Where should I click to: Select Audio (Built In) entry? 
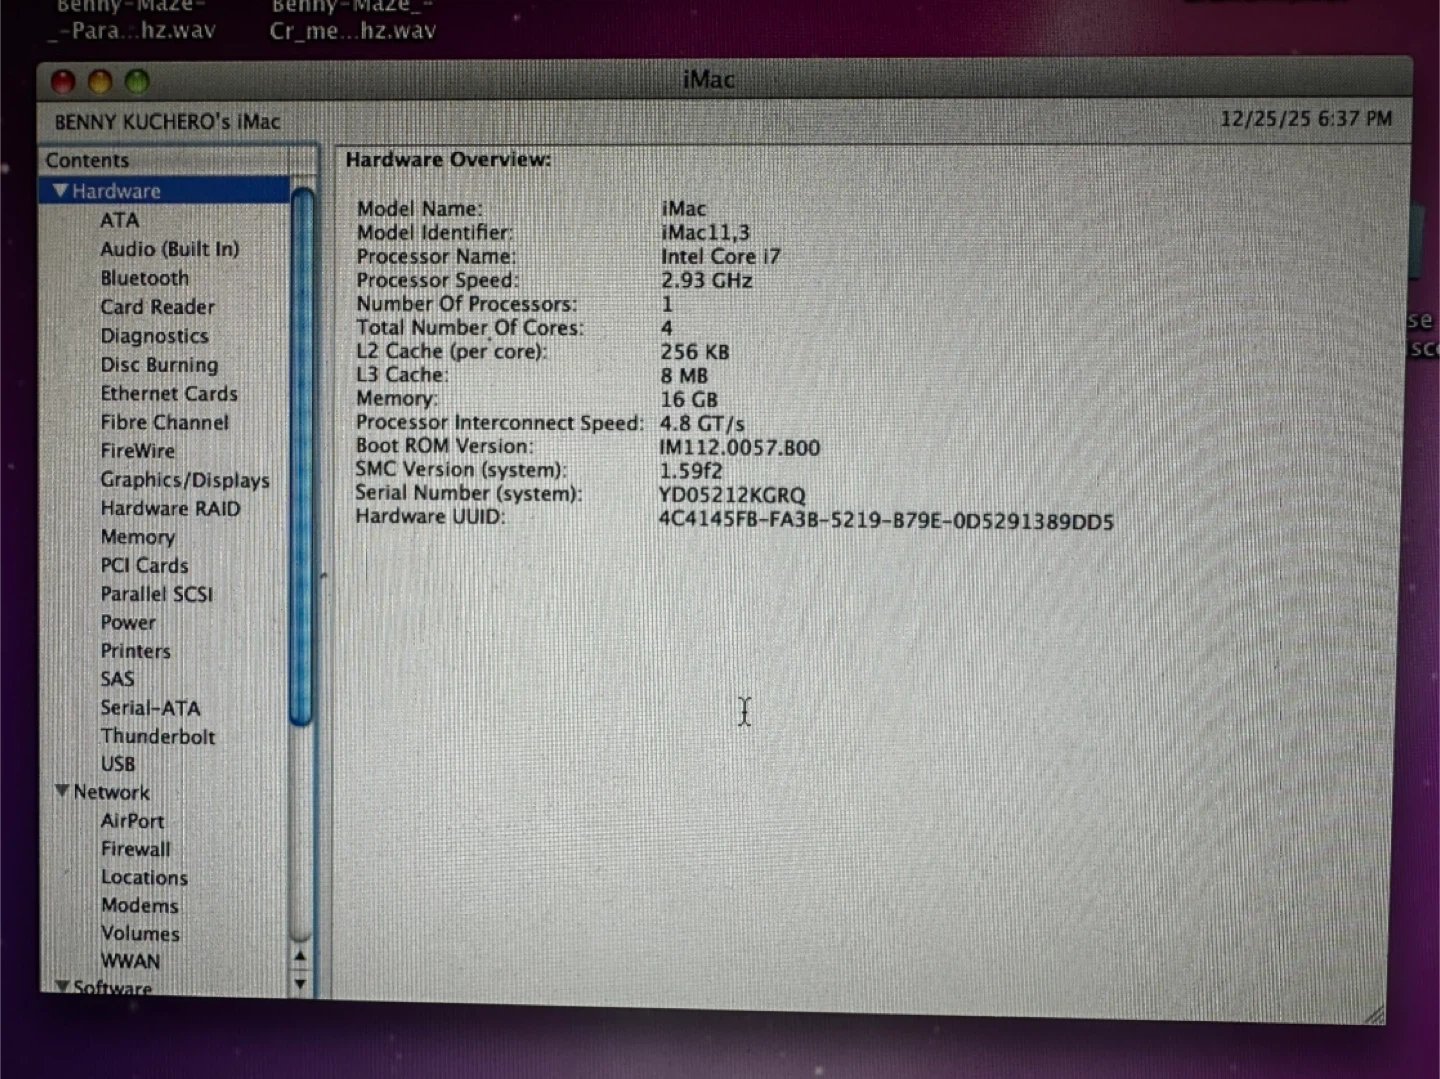pos(169,249)
